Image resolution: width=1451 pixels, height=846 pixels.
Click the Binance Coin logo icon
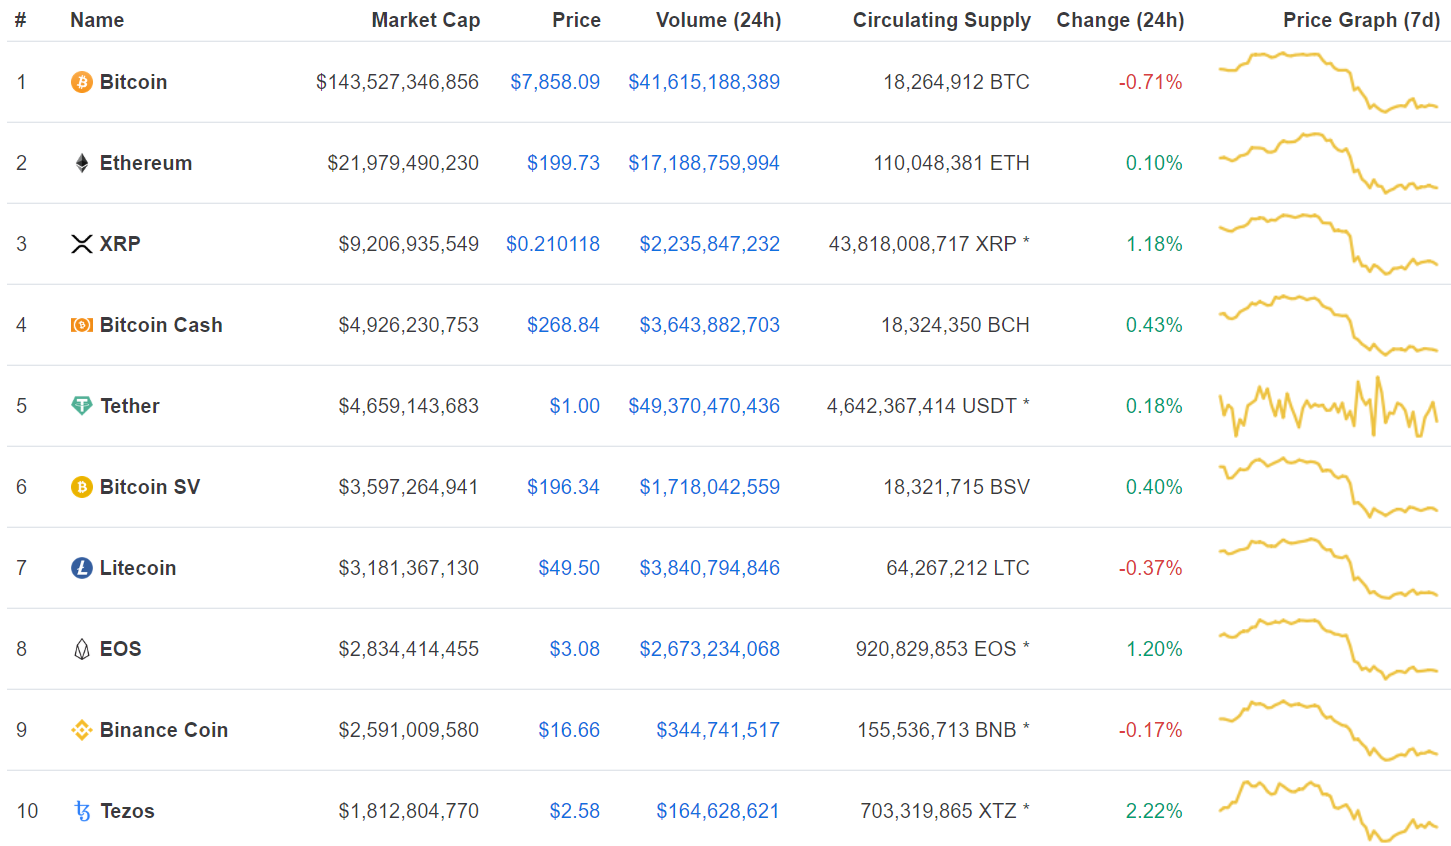(x=82, y=730)
